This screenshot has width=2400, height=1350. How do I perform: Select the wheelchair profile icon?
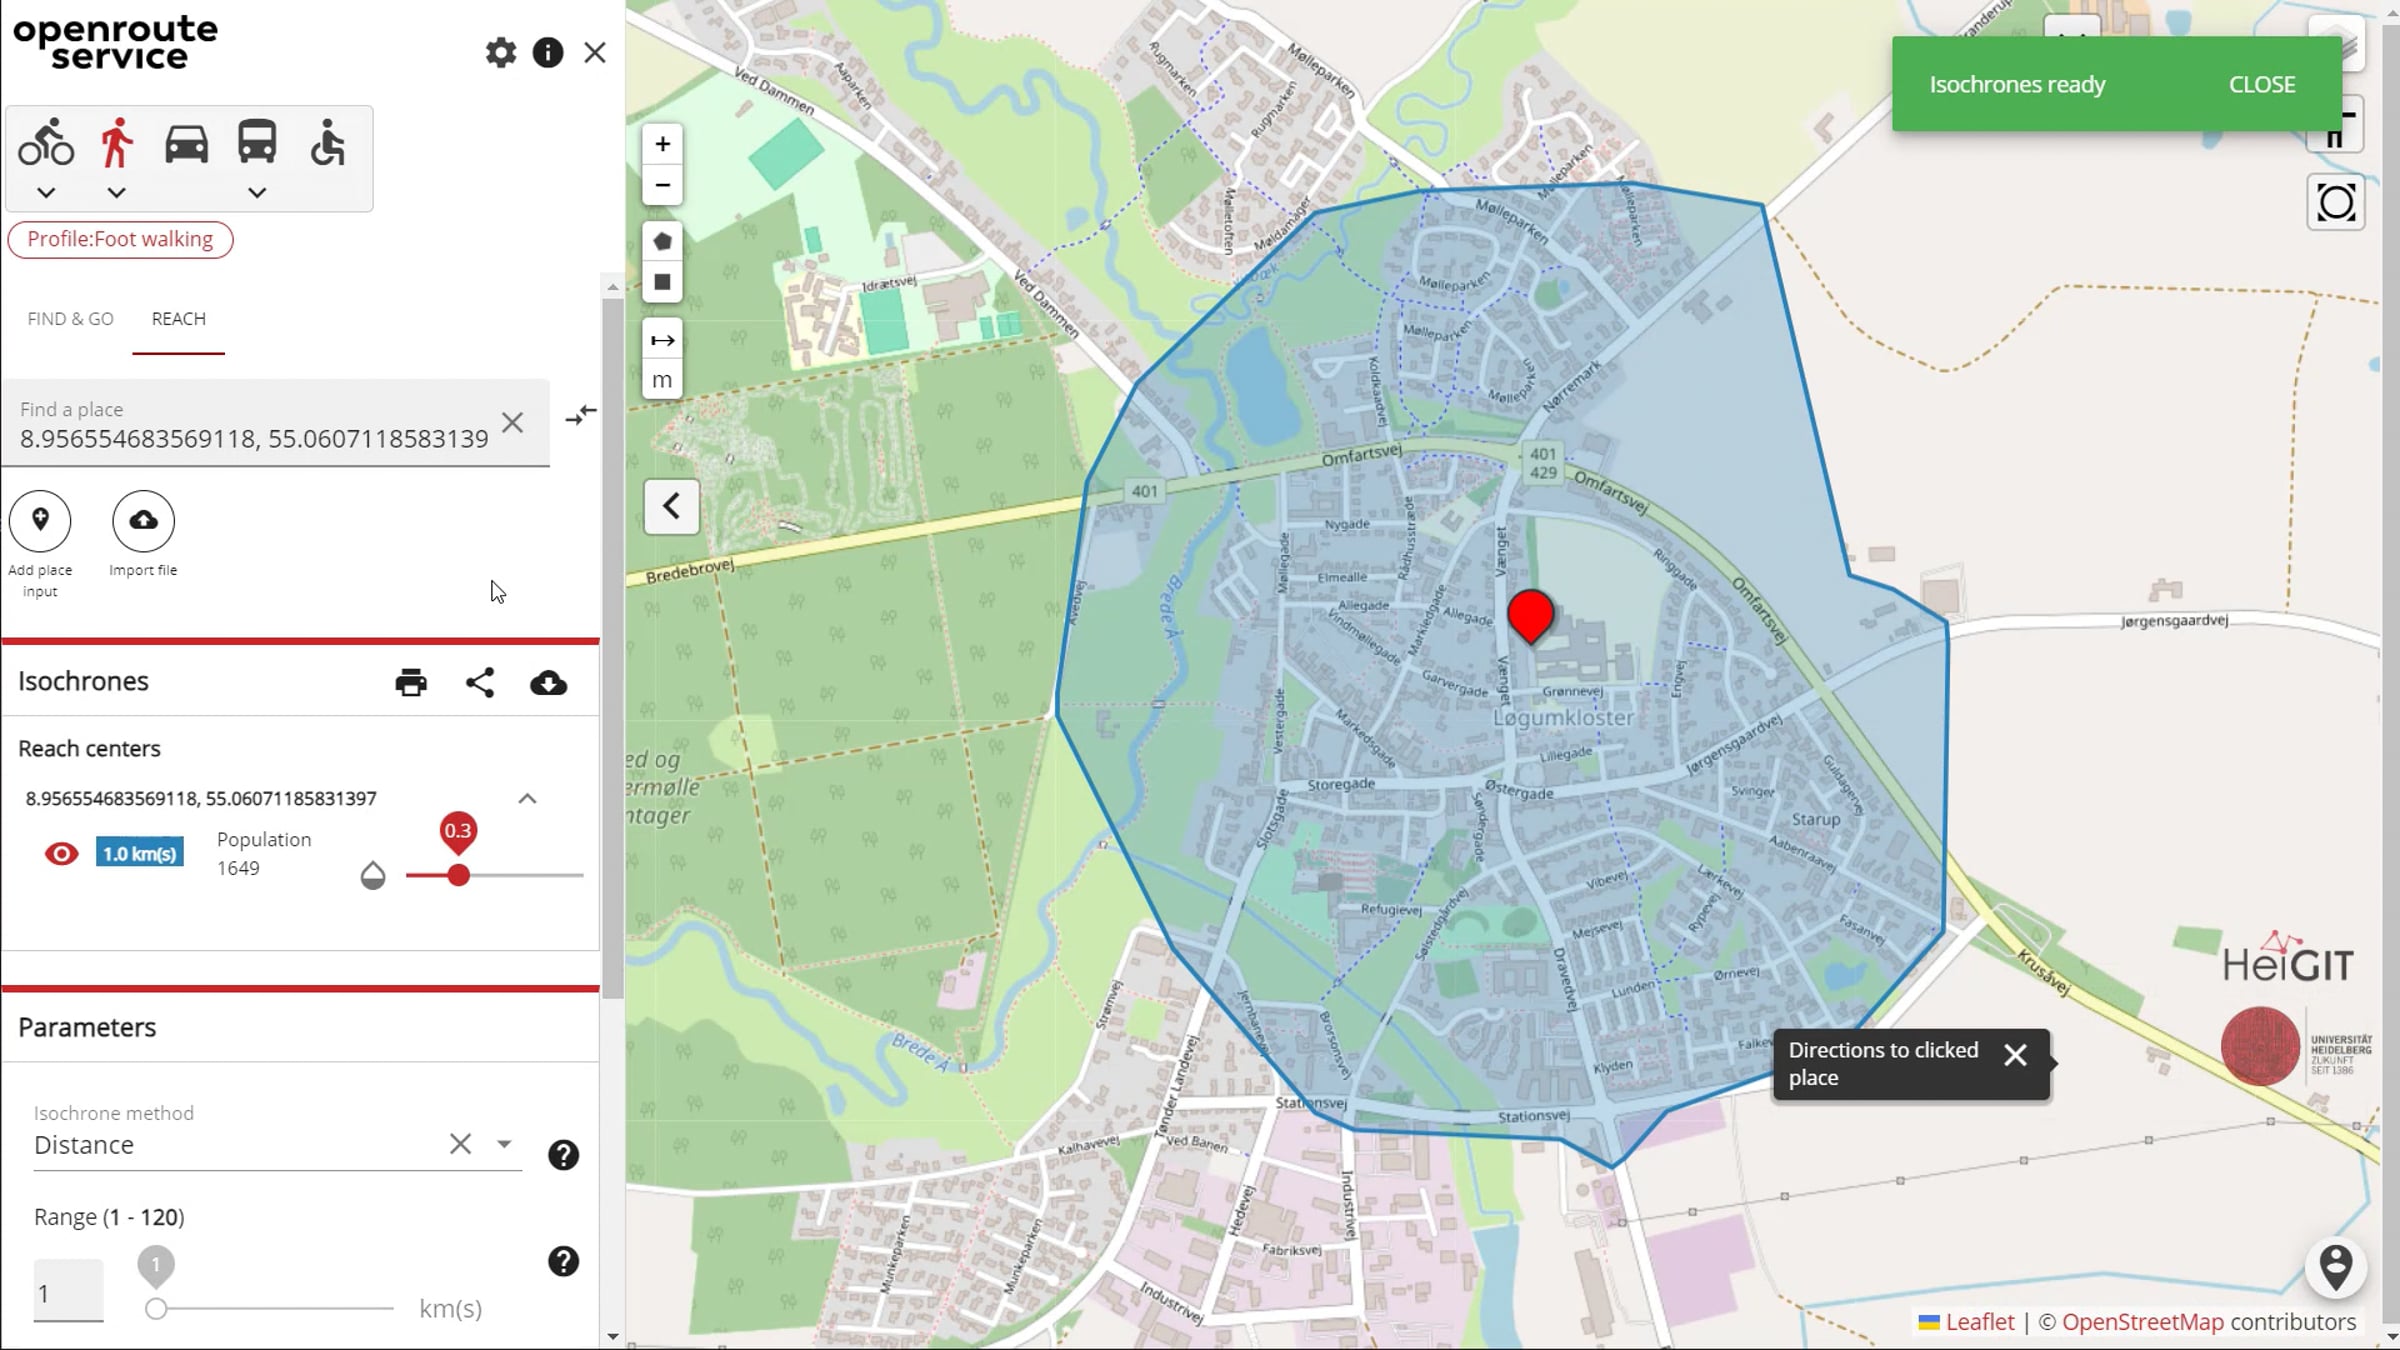(327, 143)
